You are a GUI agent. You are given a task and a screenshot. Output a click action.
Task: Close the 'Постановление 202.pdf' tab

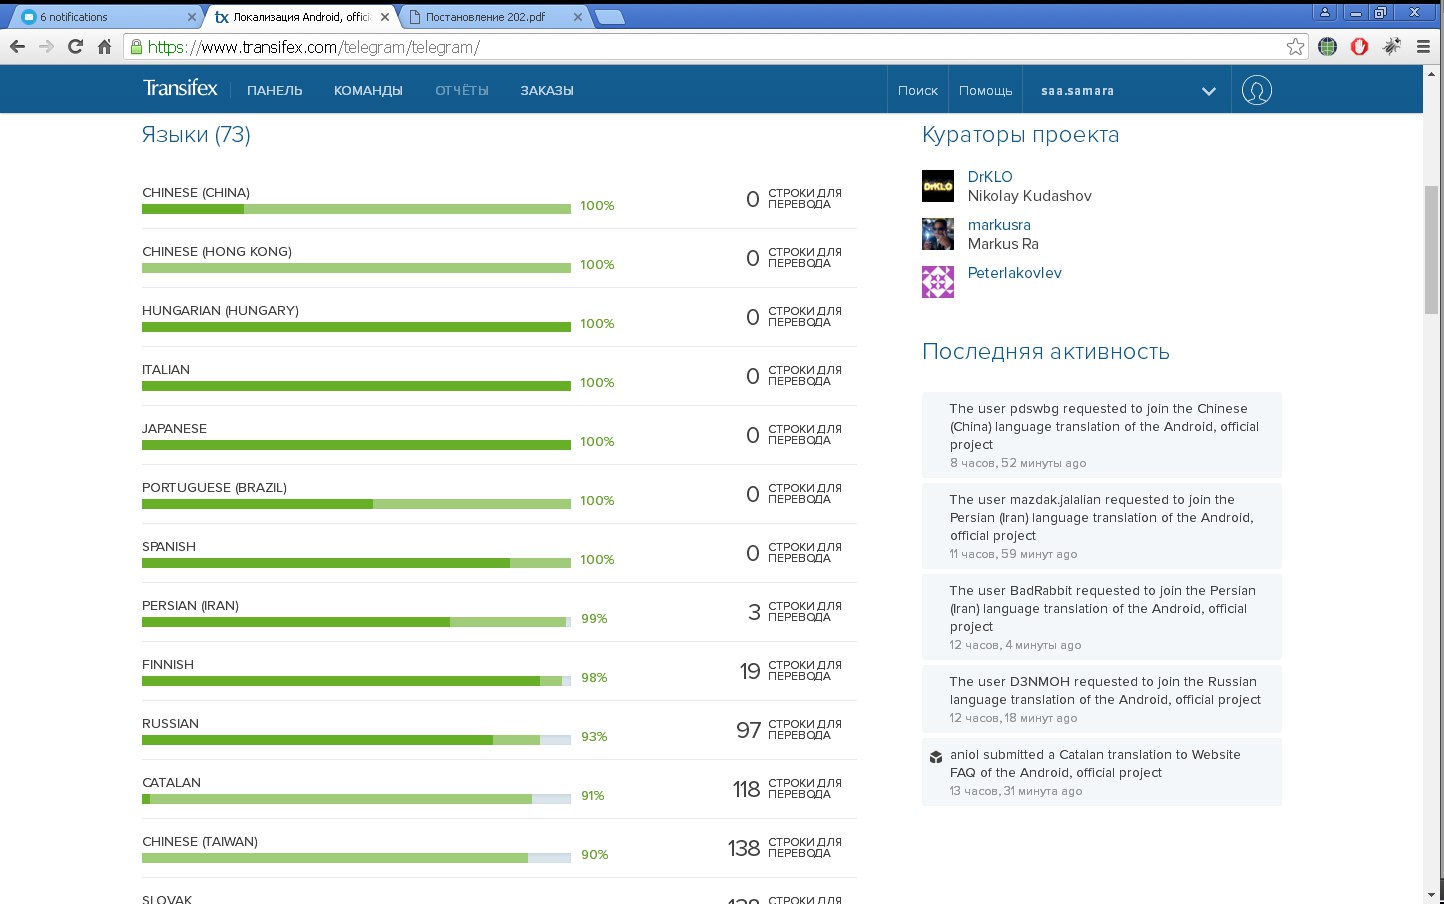click(578, 17)
